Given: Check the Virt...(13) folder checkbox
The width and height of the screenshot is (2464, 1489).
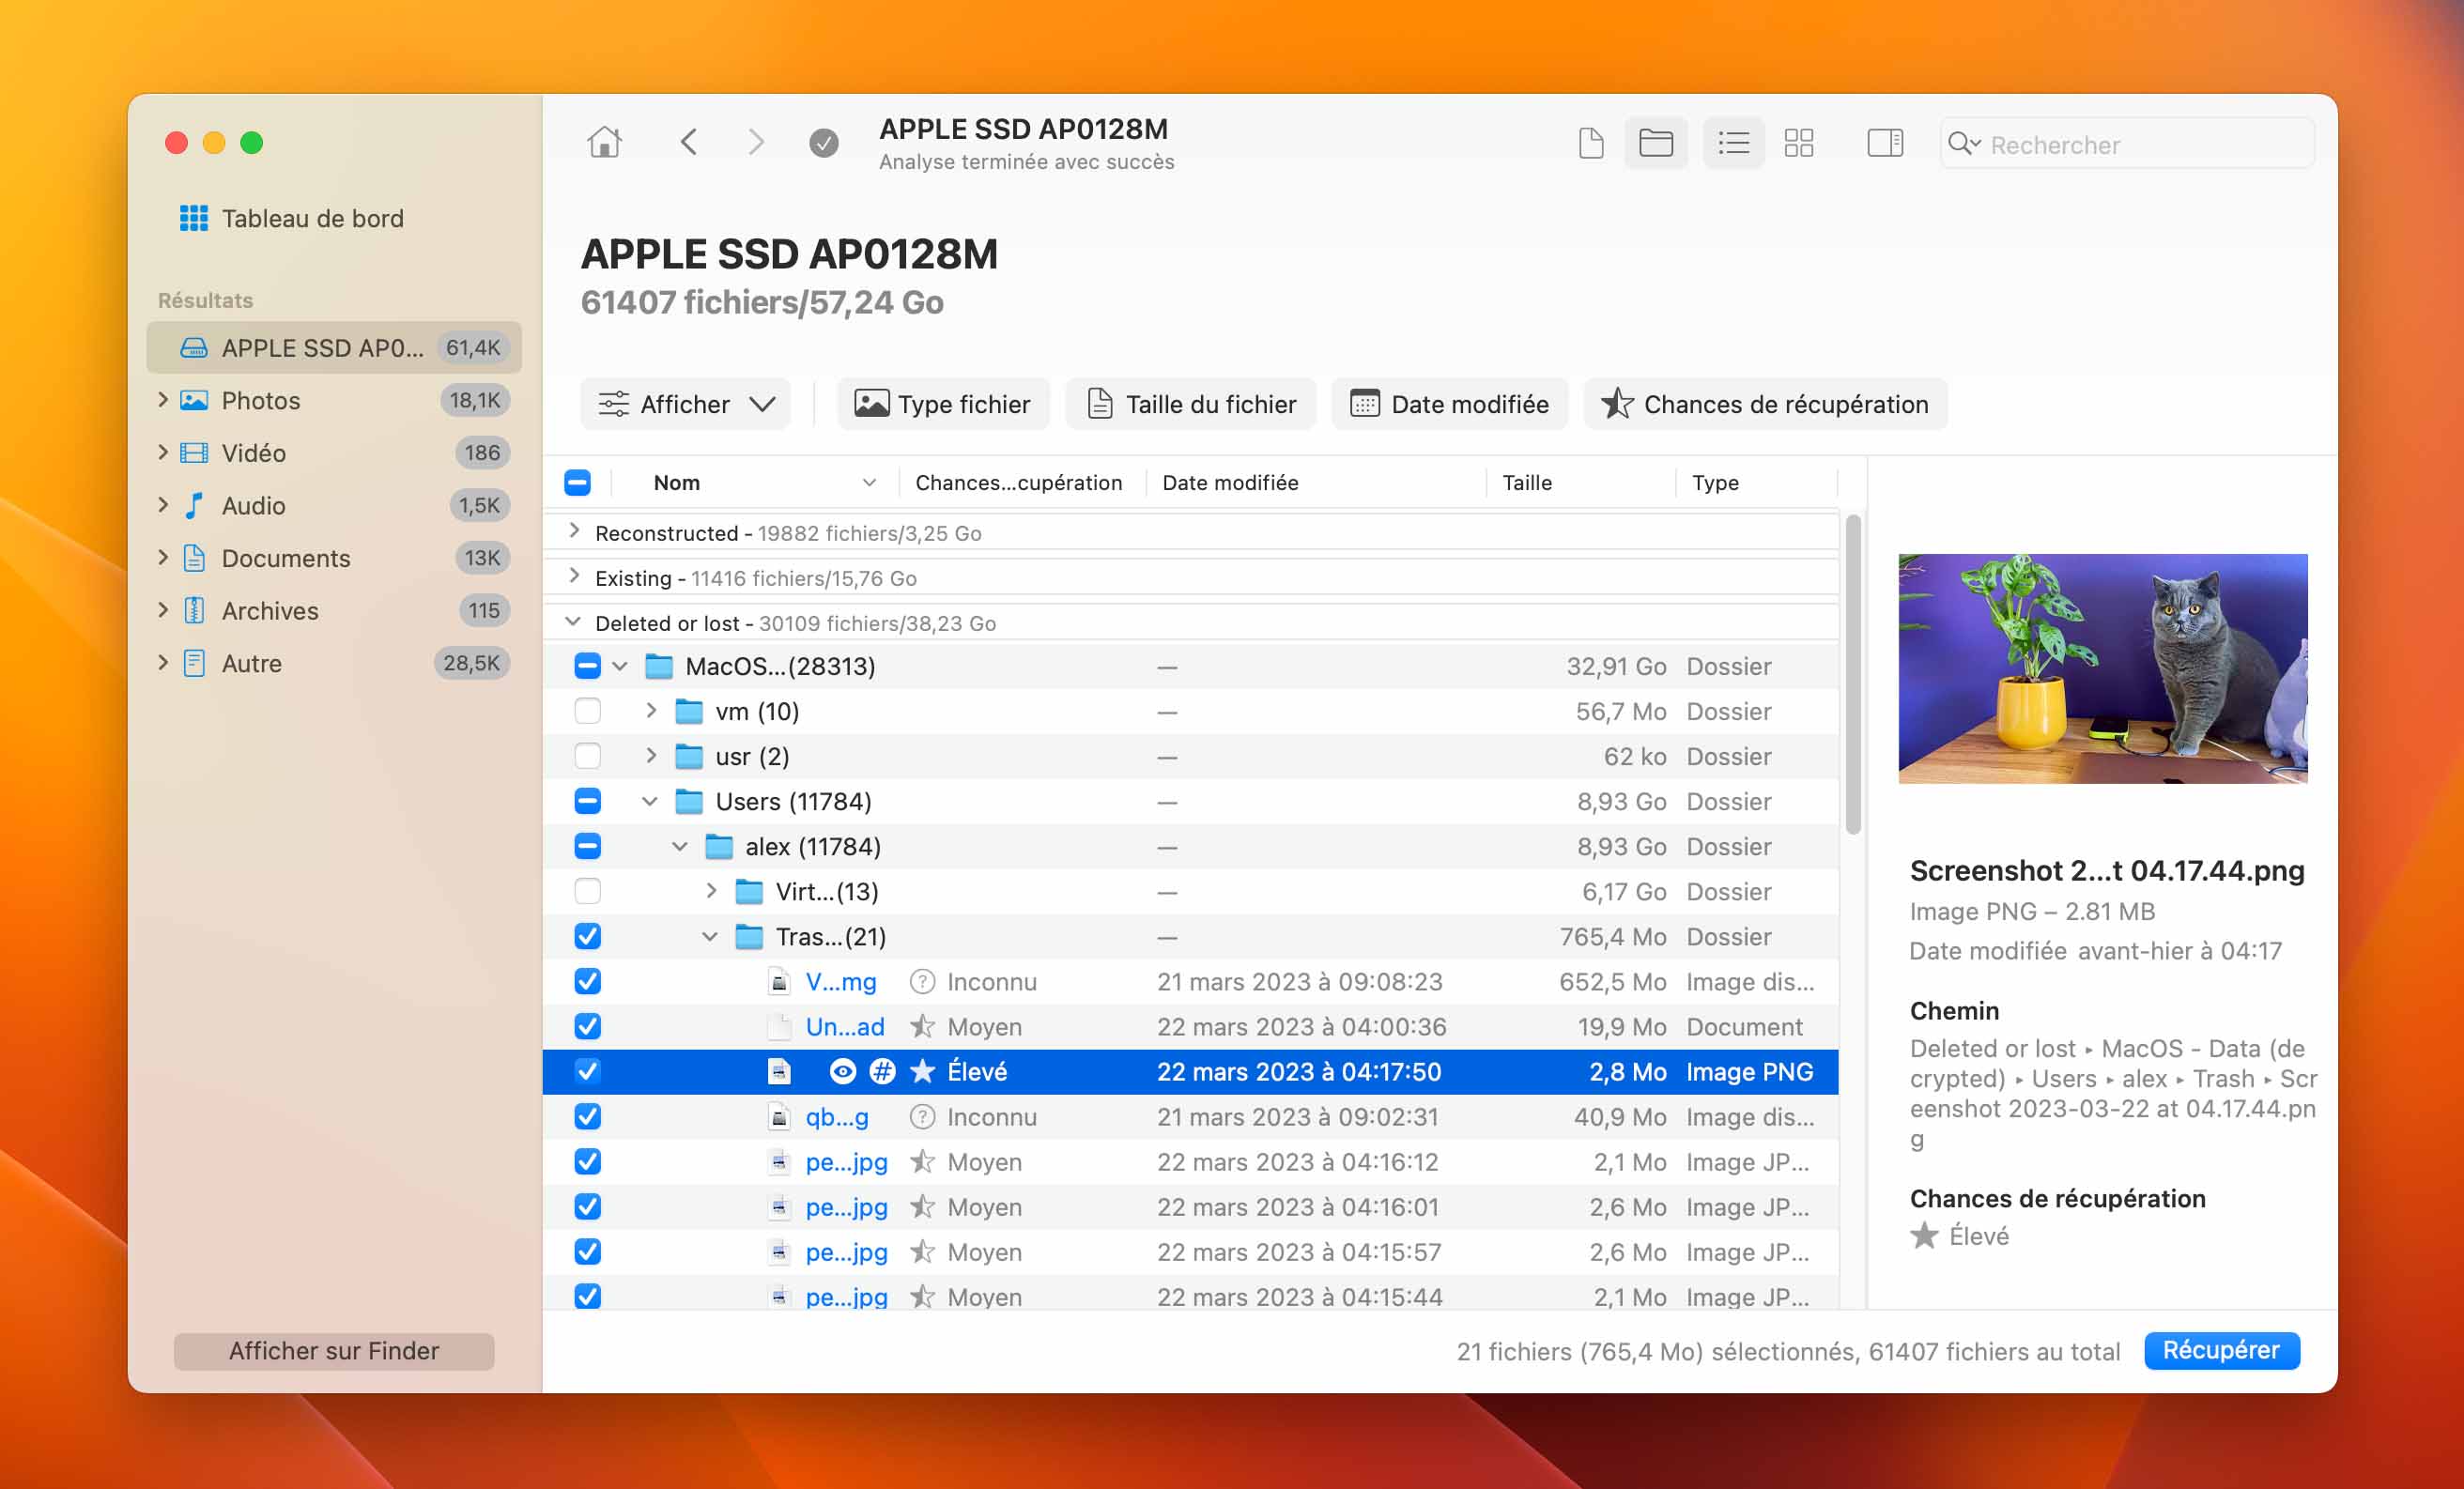Looking at the screenshot, I should 588,891.
